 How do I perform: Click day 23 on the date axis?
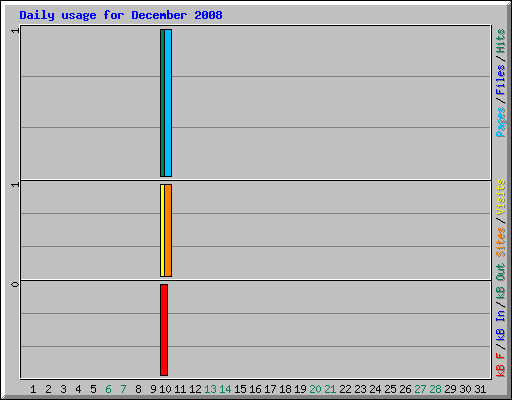[x=360, y=389]
